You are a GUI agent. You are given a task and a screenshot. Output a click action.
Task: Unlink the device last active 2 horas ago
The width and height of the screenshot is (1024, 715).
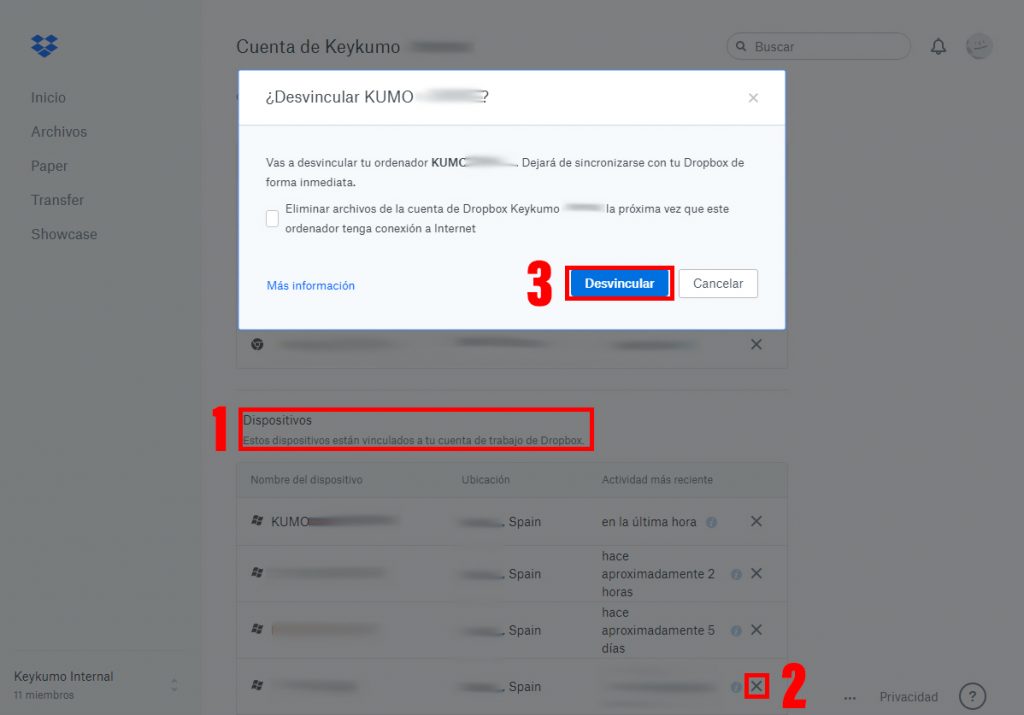coord(756,573)
